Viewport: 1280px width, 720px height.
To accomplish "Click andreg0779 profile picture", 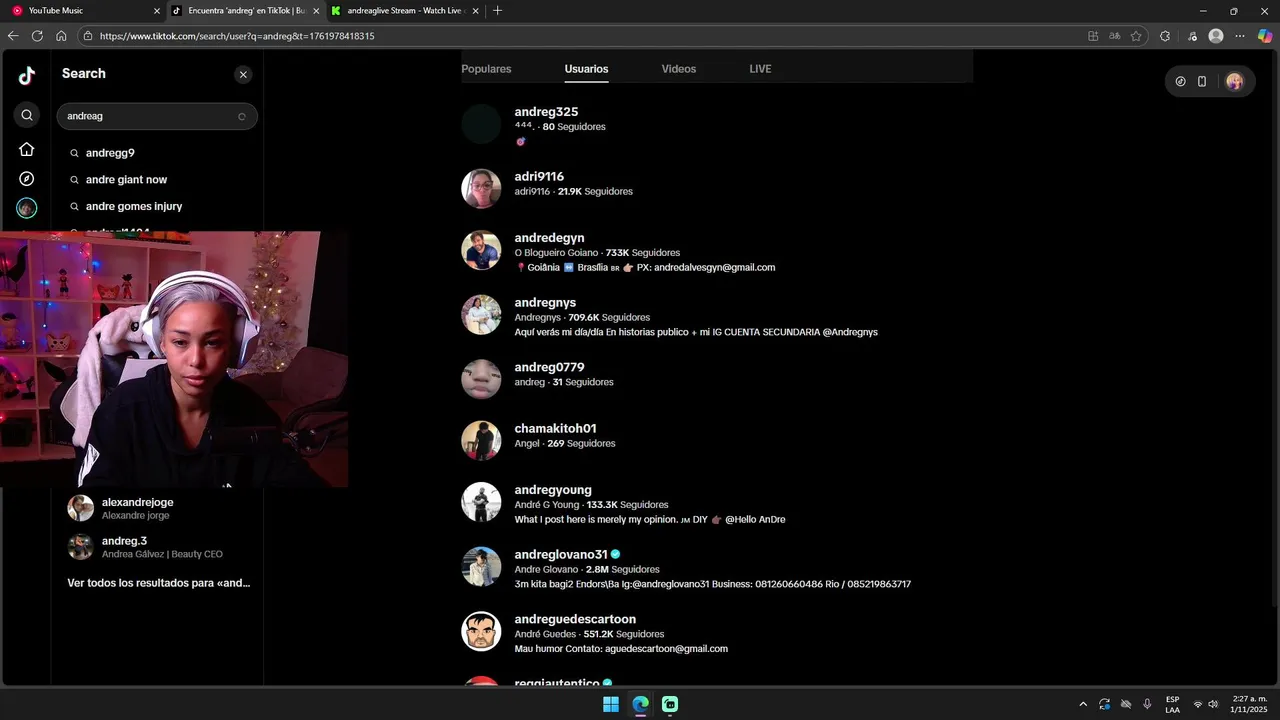I will click(x=481, y=380).
